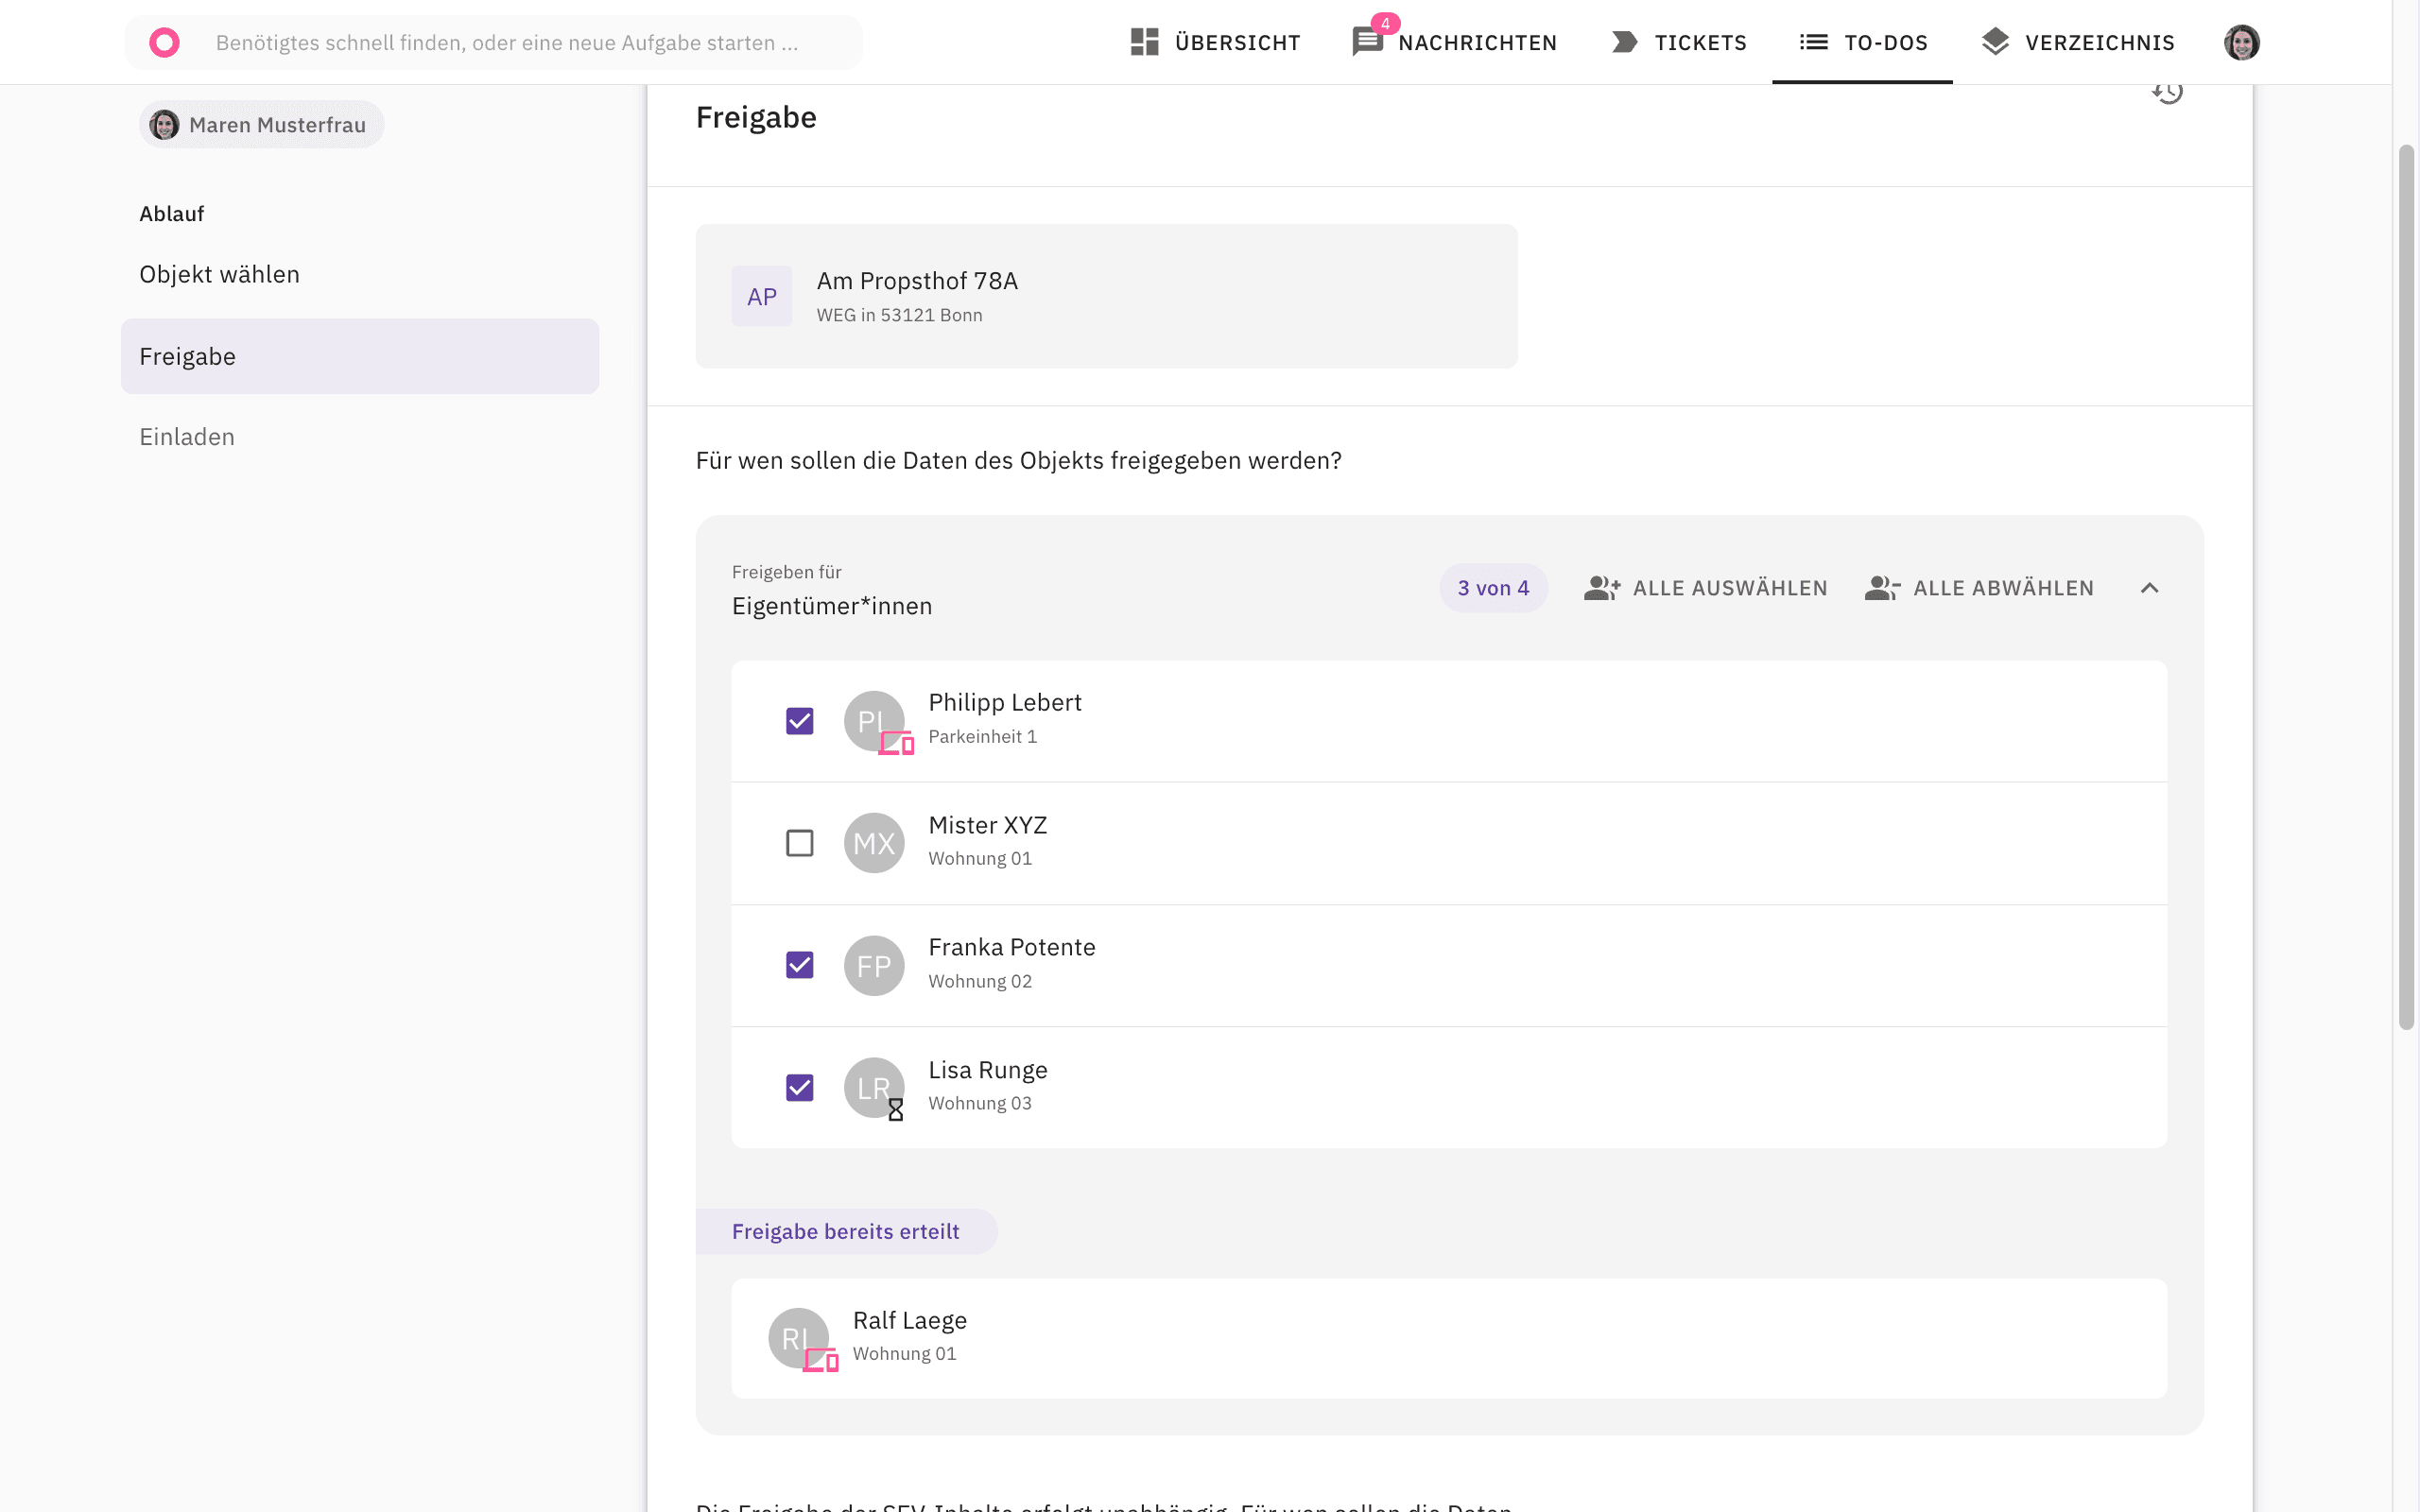
Task: Uncheck Philipp Lebert checkbox
Action: pyautogui.click(x=799, y=721)
